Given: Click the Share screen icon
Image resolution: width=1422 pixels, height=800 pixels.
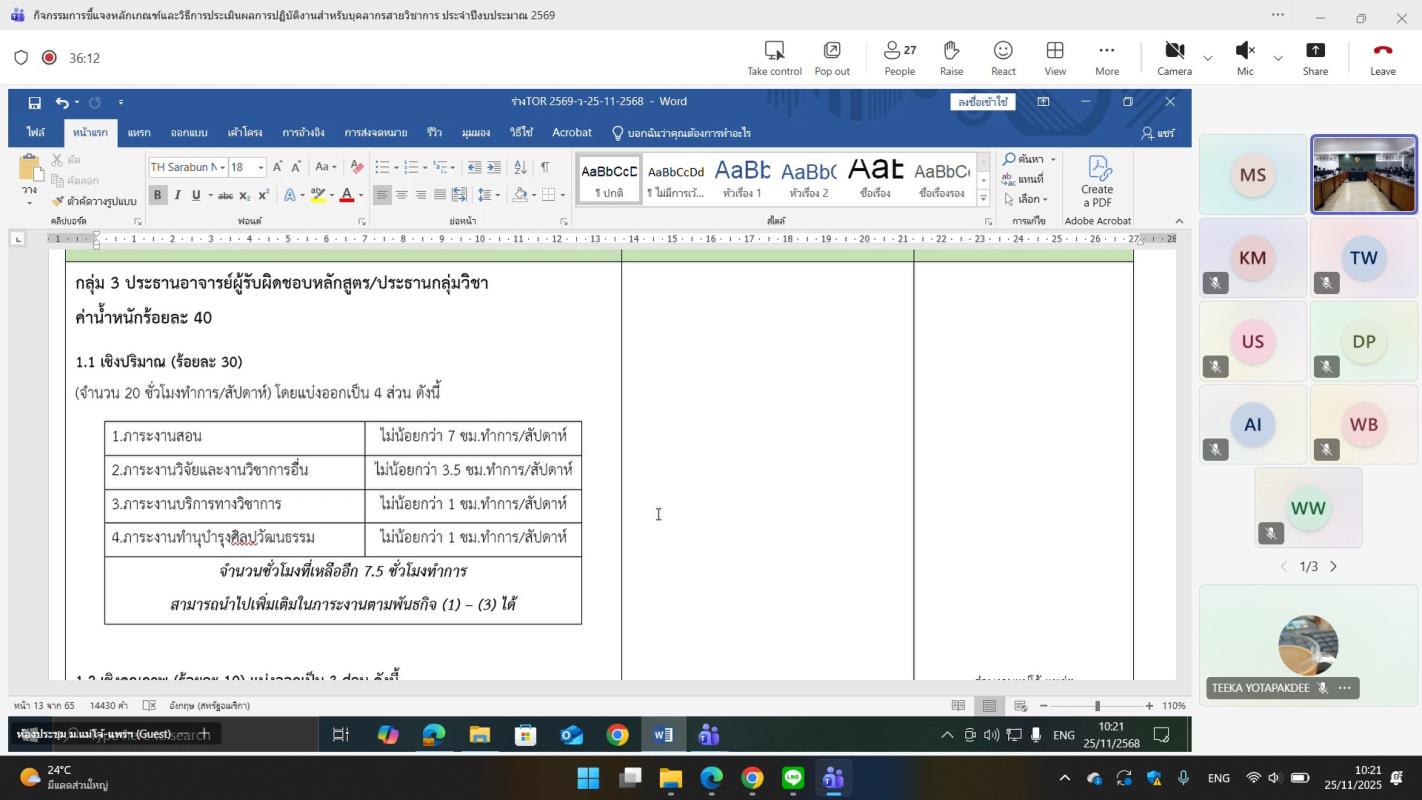Looking at the screenshot, I should (1315, 58).
